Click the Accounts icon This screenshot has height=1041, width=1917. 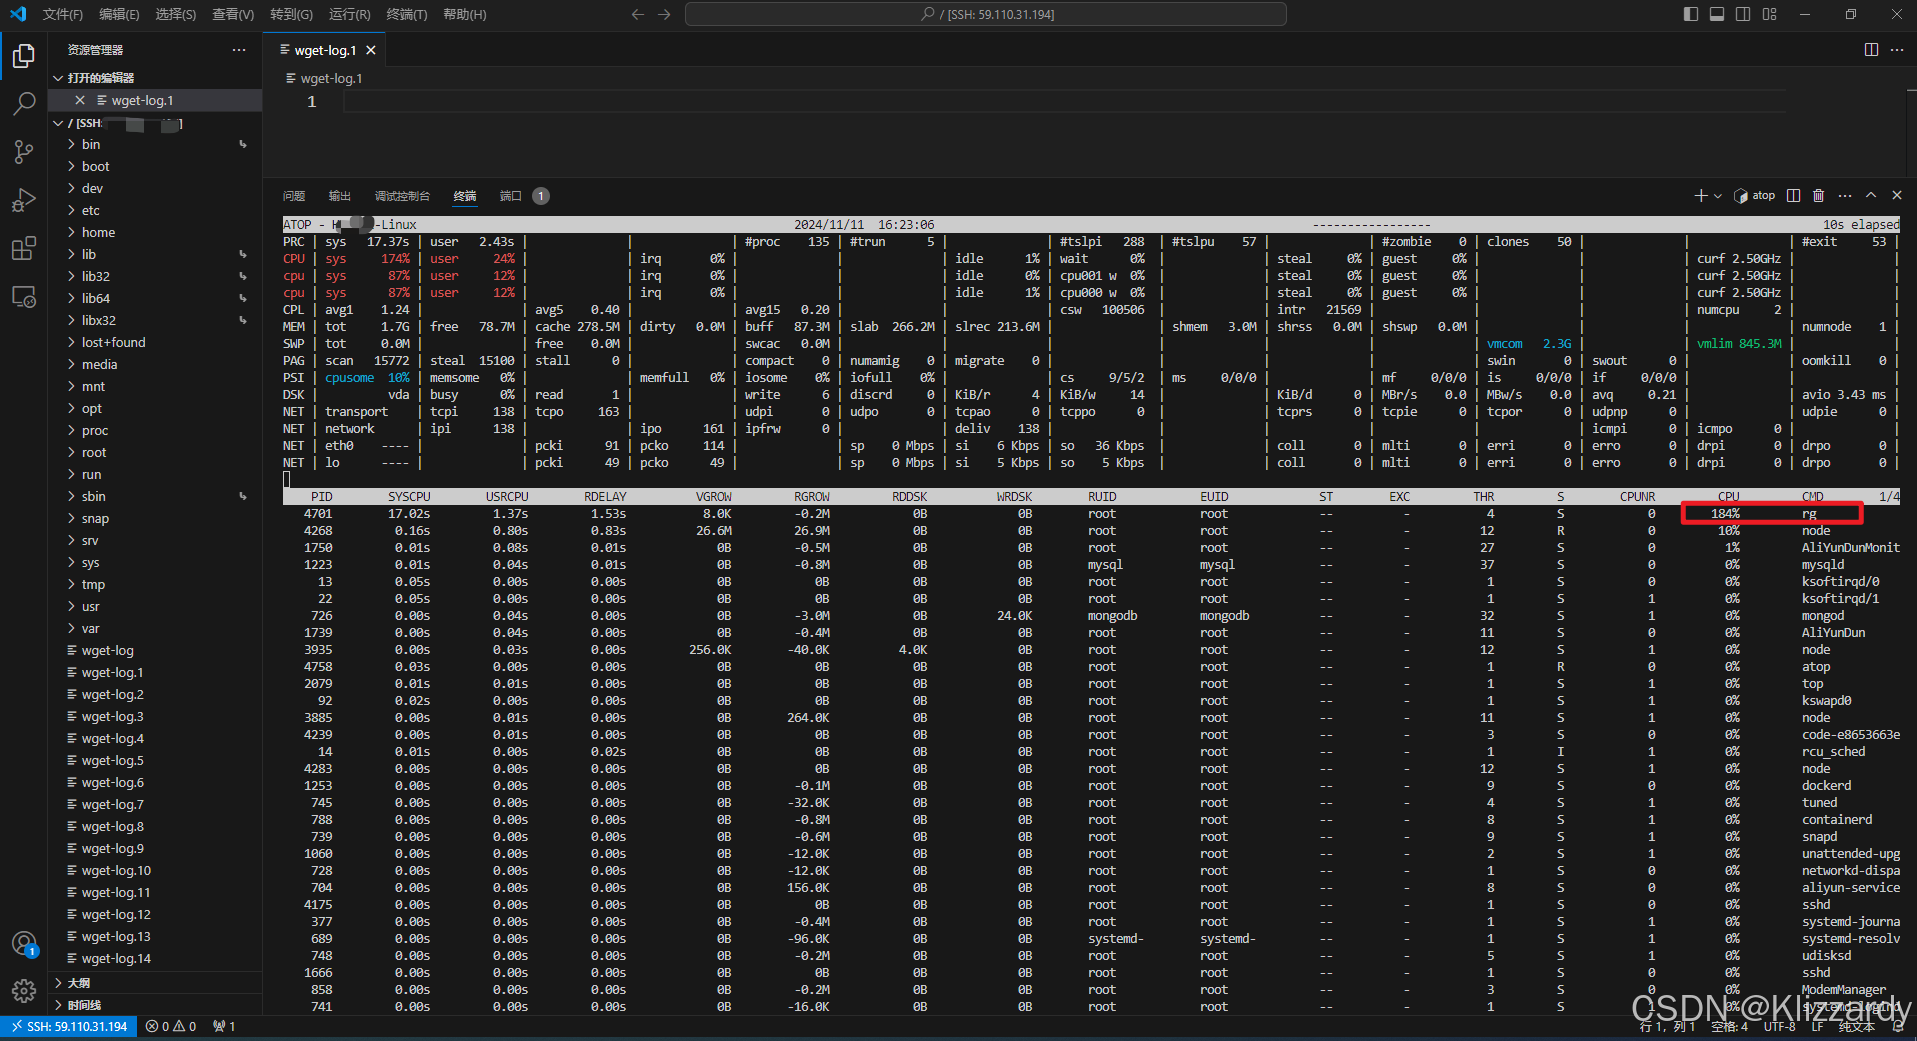coord(24,943)
